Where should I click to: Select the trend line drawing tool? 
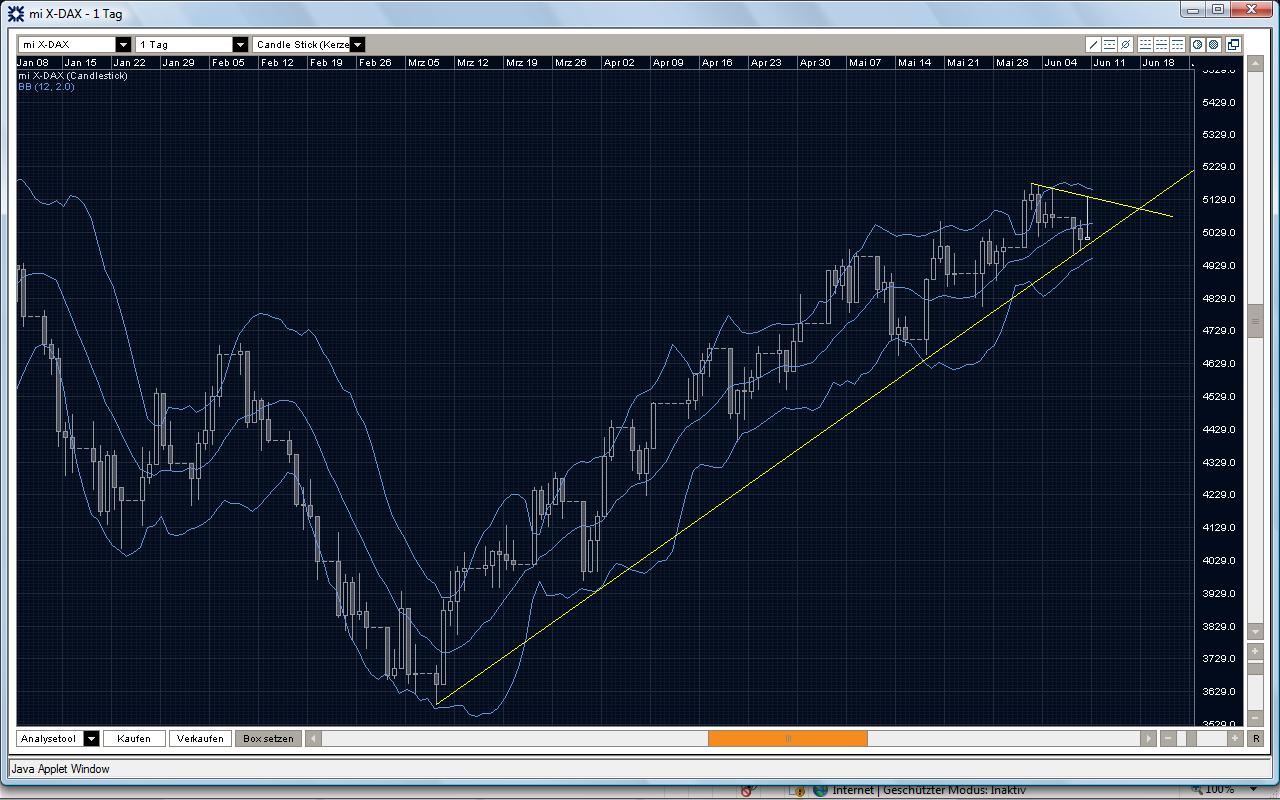coord(1093,44)
